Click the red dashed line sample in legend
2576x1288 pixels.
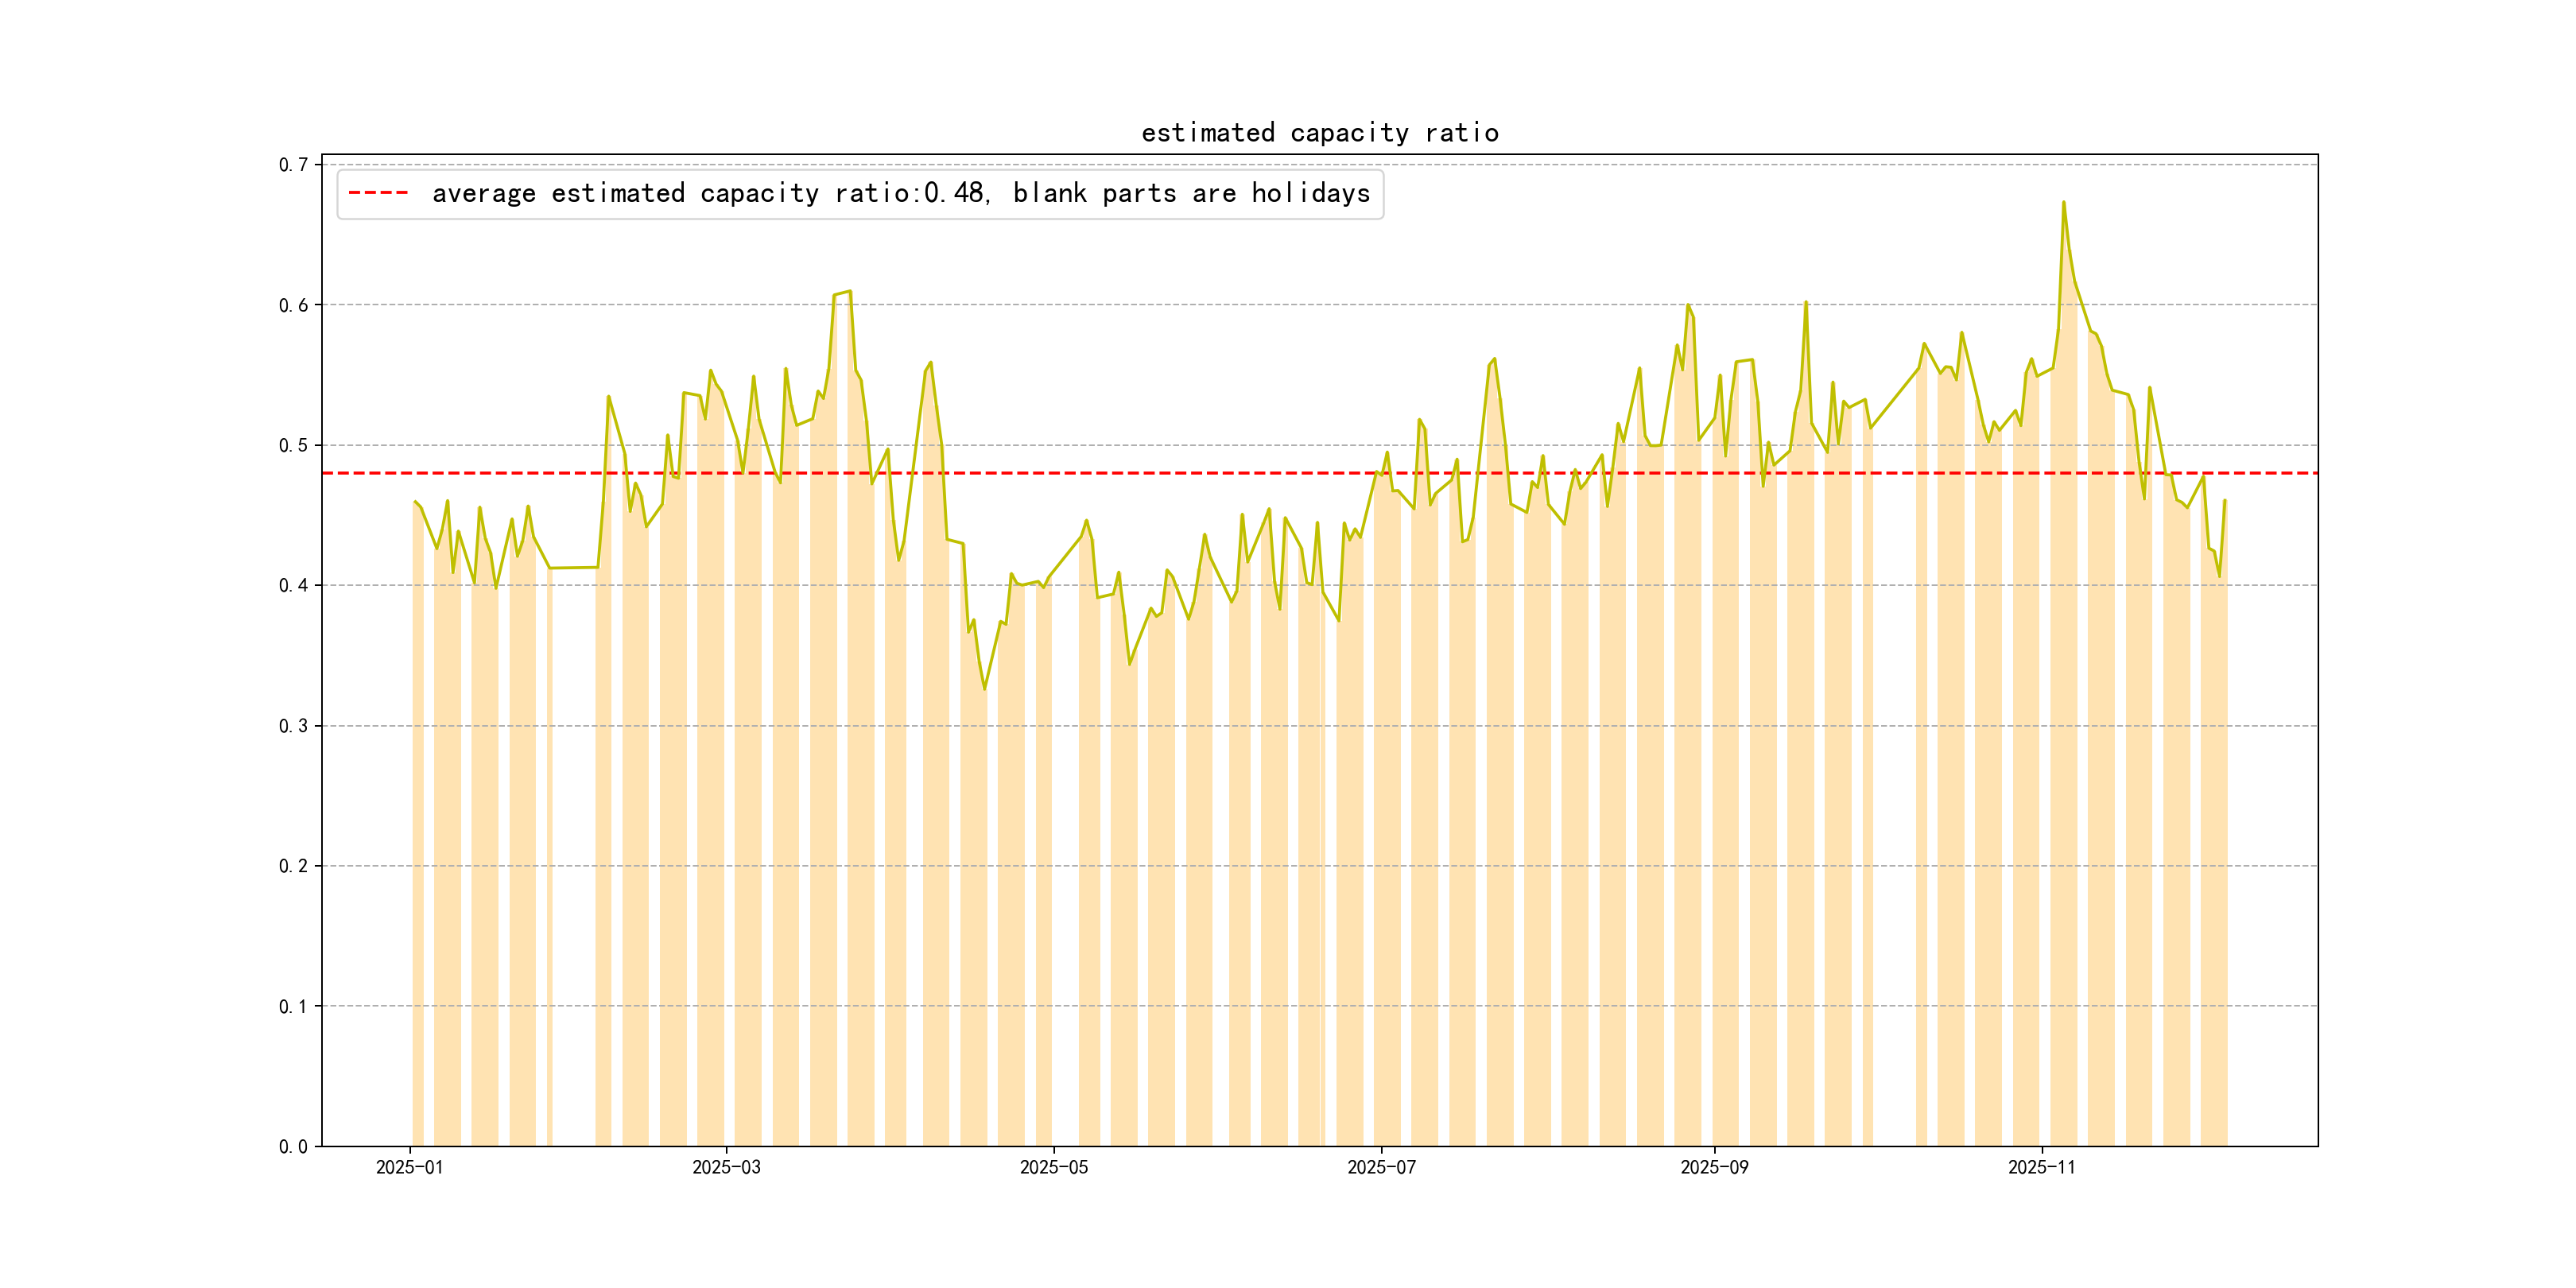pos(378,193)
